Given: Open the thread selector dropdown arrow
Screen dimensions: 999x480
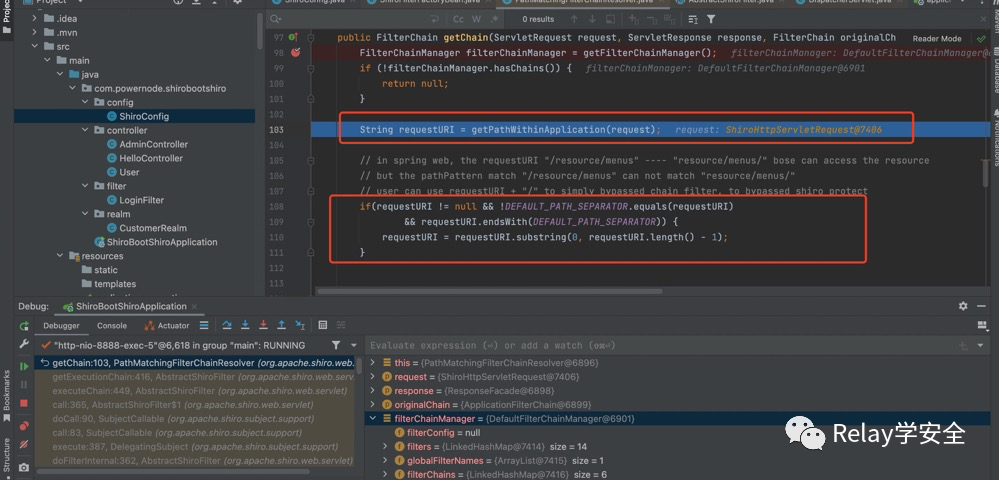Looking at the screenshot, I should tap(352, 345).
